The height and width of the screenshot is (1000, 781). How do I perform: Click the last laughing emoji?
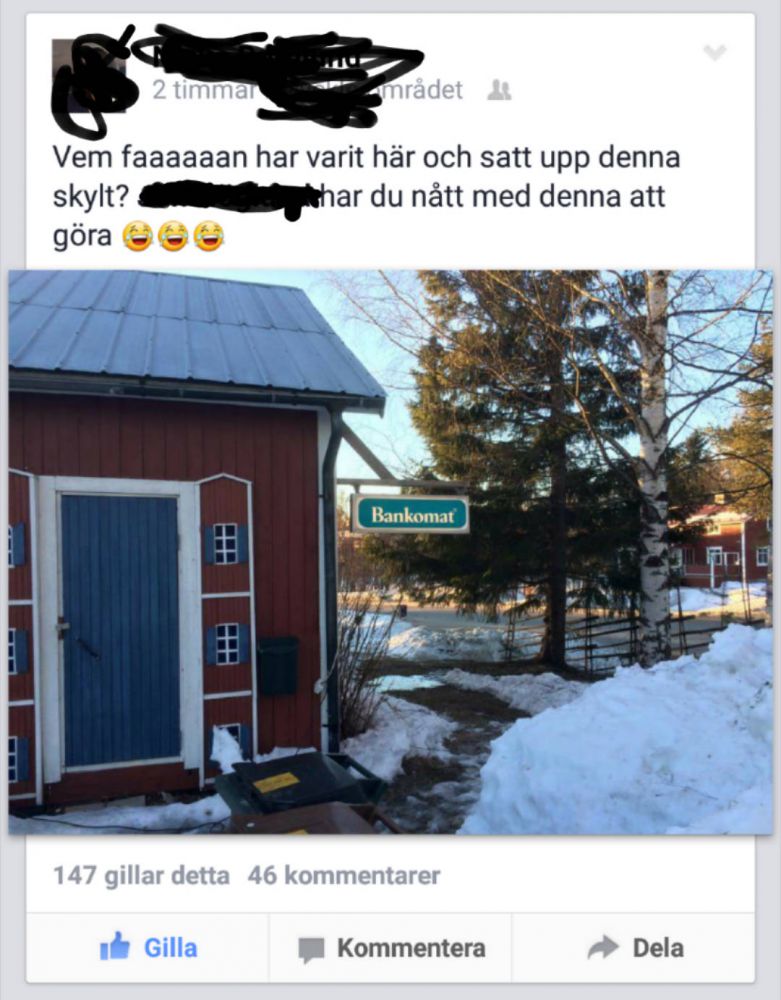pyautogui.click(x=208, y=235)
